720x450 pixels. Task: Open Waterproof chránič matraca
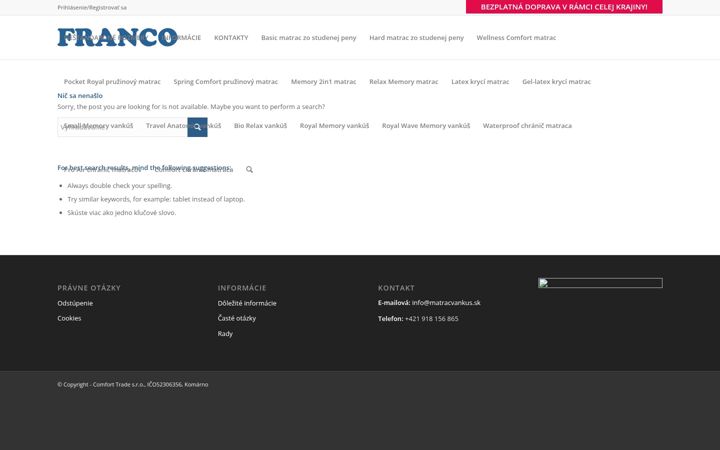527,126
